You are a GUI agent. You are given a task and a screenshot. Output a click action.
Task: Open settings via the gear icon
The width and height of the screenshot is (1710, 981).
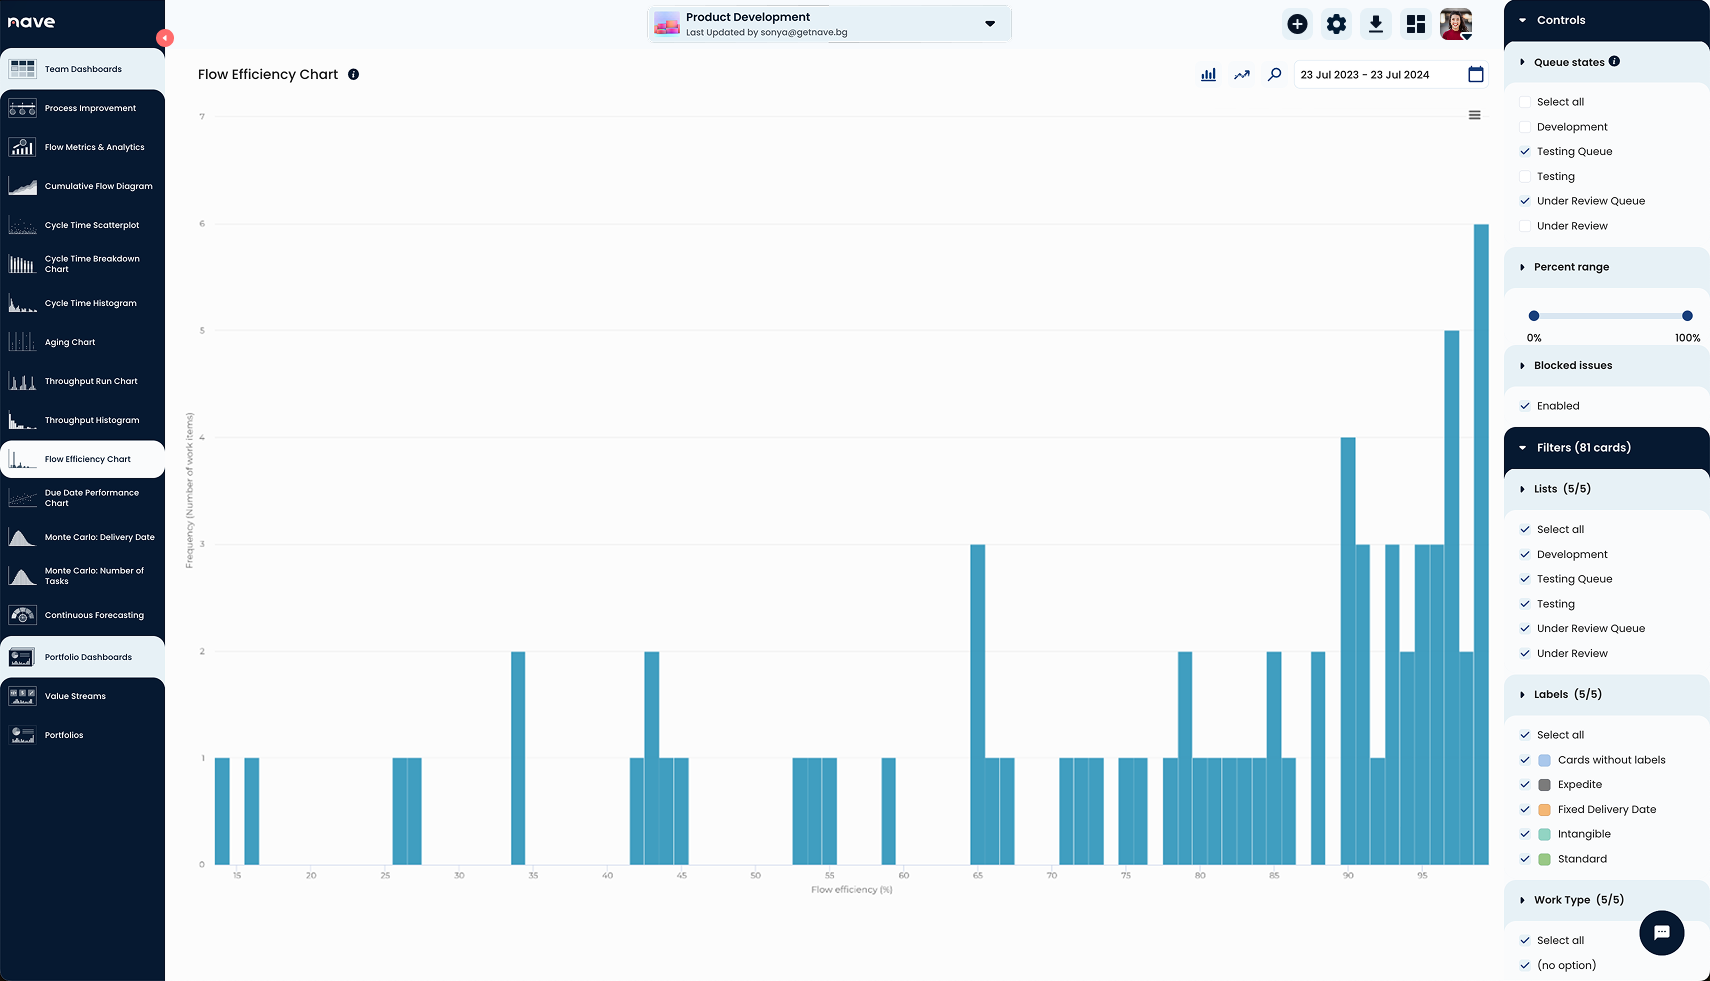(1336, 24)
